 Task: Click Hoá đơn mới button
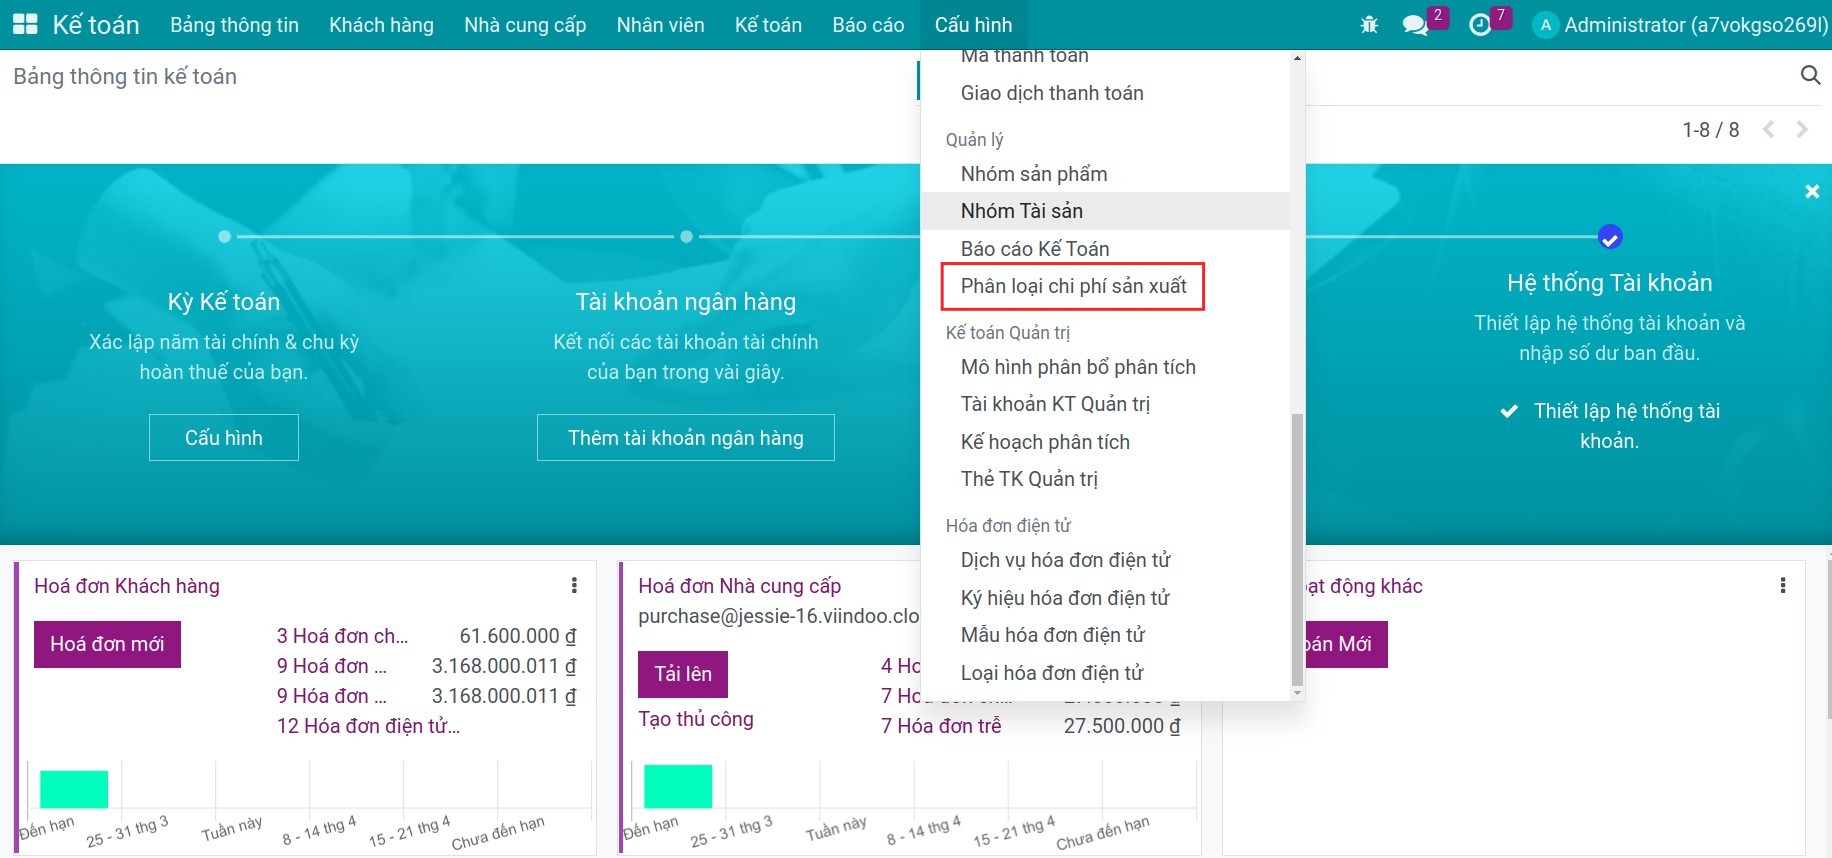click(107, 644)
